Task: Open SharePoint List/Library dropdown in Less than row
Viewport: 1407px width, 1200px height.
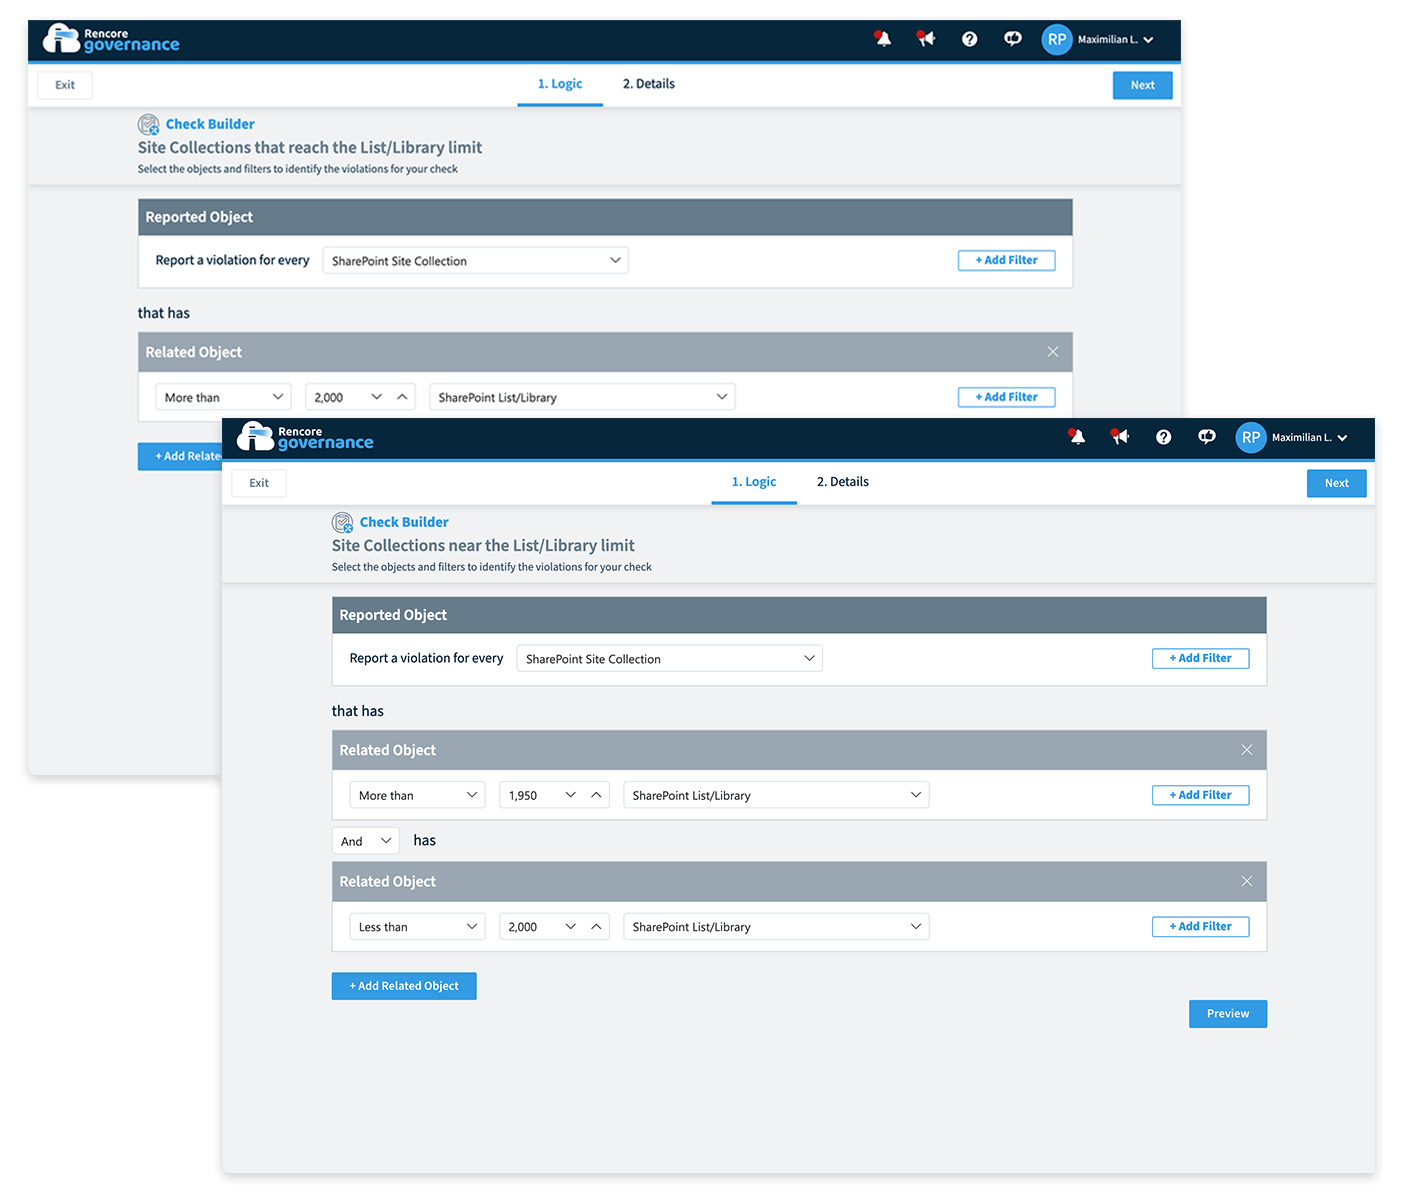Action: [x=776, y=926]
